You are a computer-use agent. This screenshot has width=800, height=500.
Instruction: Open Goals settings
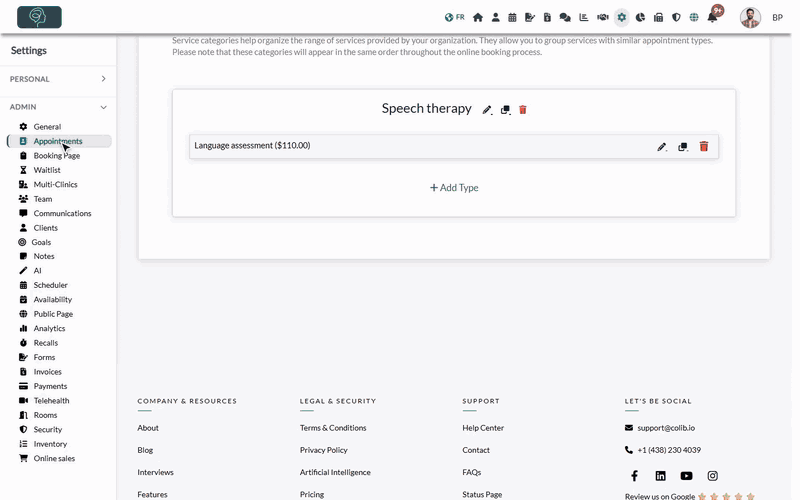coord(41,242)
